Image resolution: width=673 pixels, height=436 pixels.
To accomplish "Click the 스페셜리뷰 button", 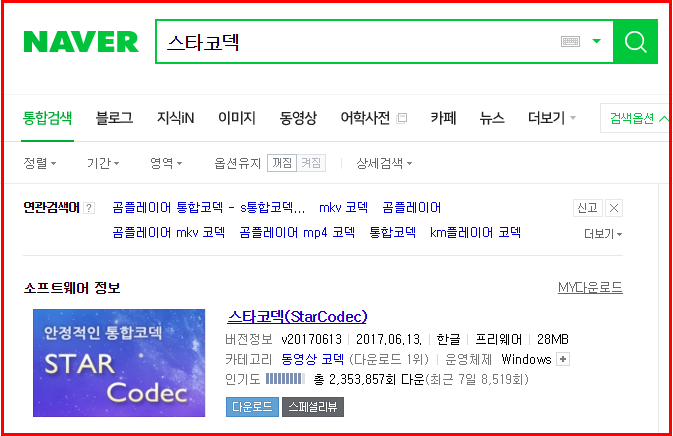I will pyautogui.click(x=313, y=407).
